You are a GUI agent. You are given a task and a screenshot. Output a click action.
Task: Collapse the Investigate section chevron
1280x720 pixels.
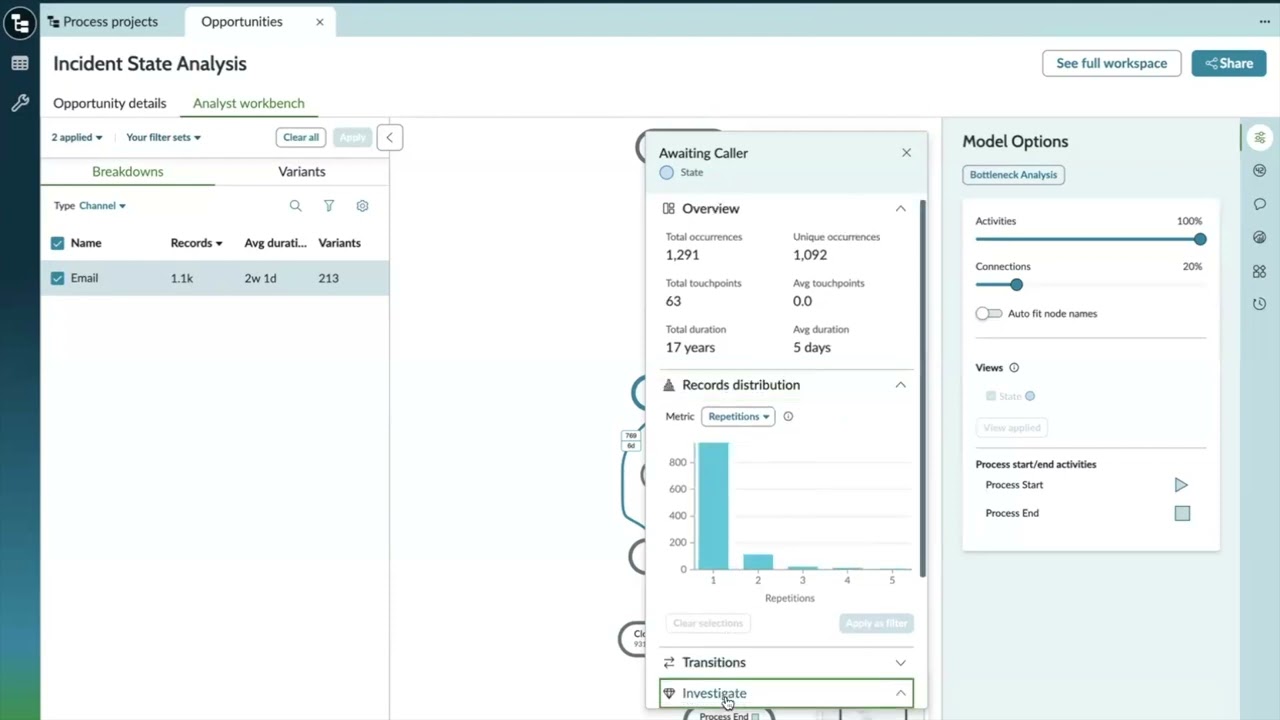pyautogui.click(x=900, y=693)
